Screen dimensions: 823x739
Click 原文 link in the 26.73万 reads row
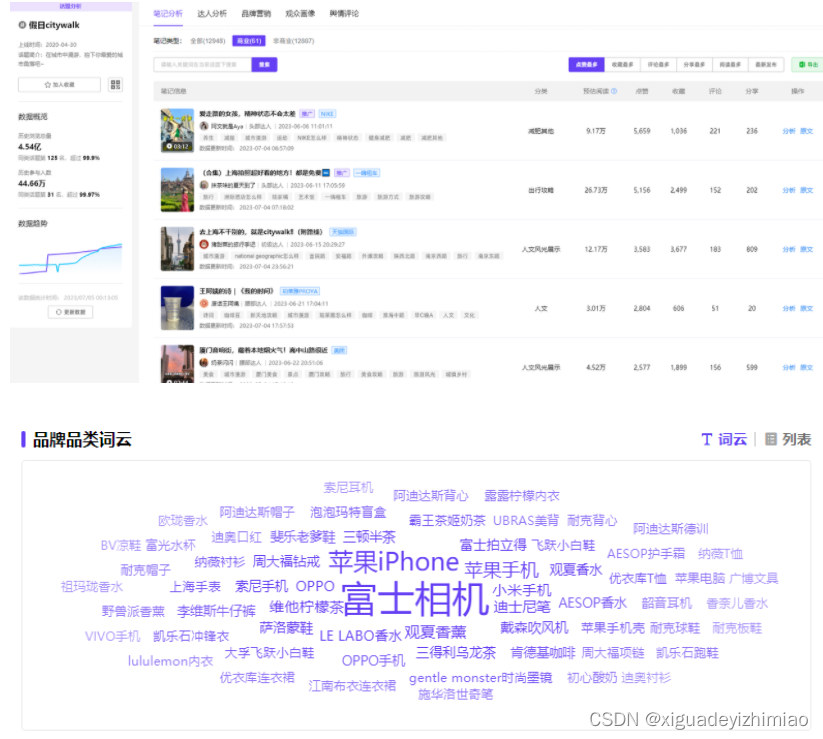tap(807, 190)
